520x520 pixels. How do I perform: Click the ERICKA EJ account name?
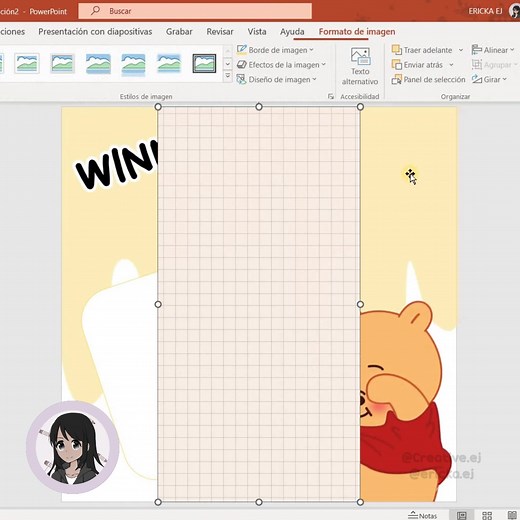click(485, 11)
